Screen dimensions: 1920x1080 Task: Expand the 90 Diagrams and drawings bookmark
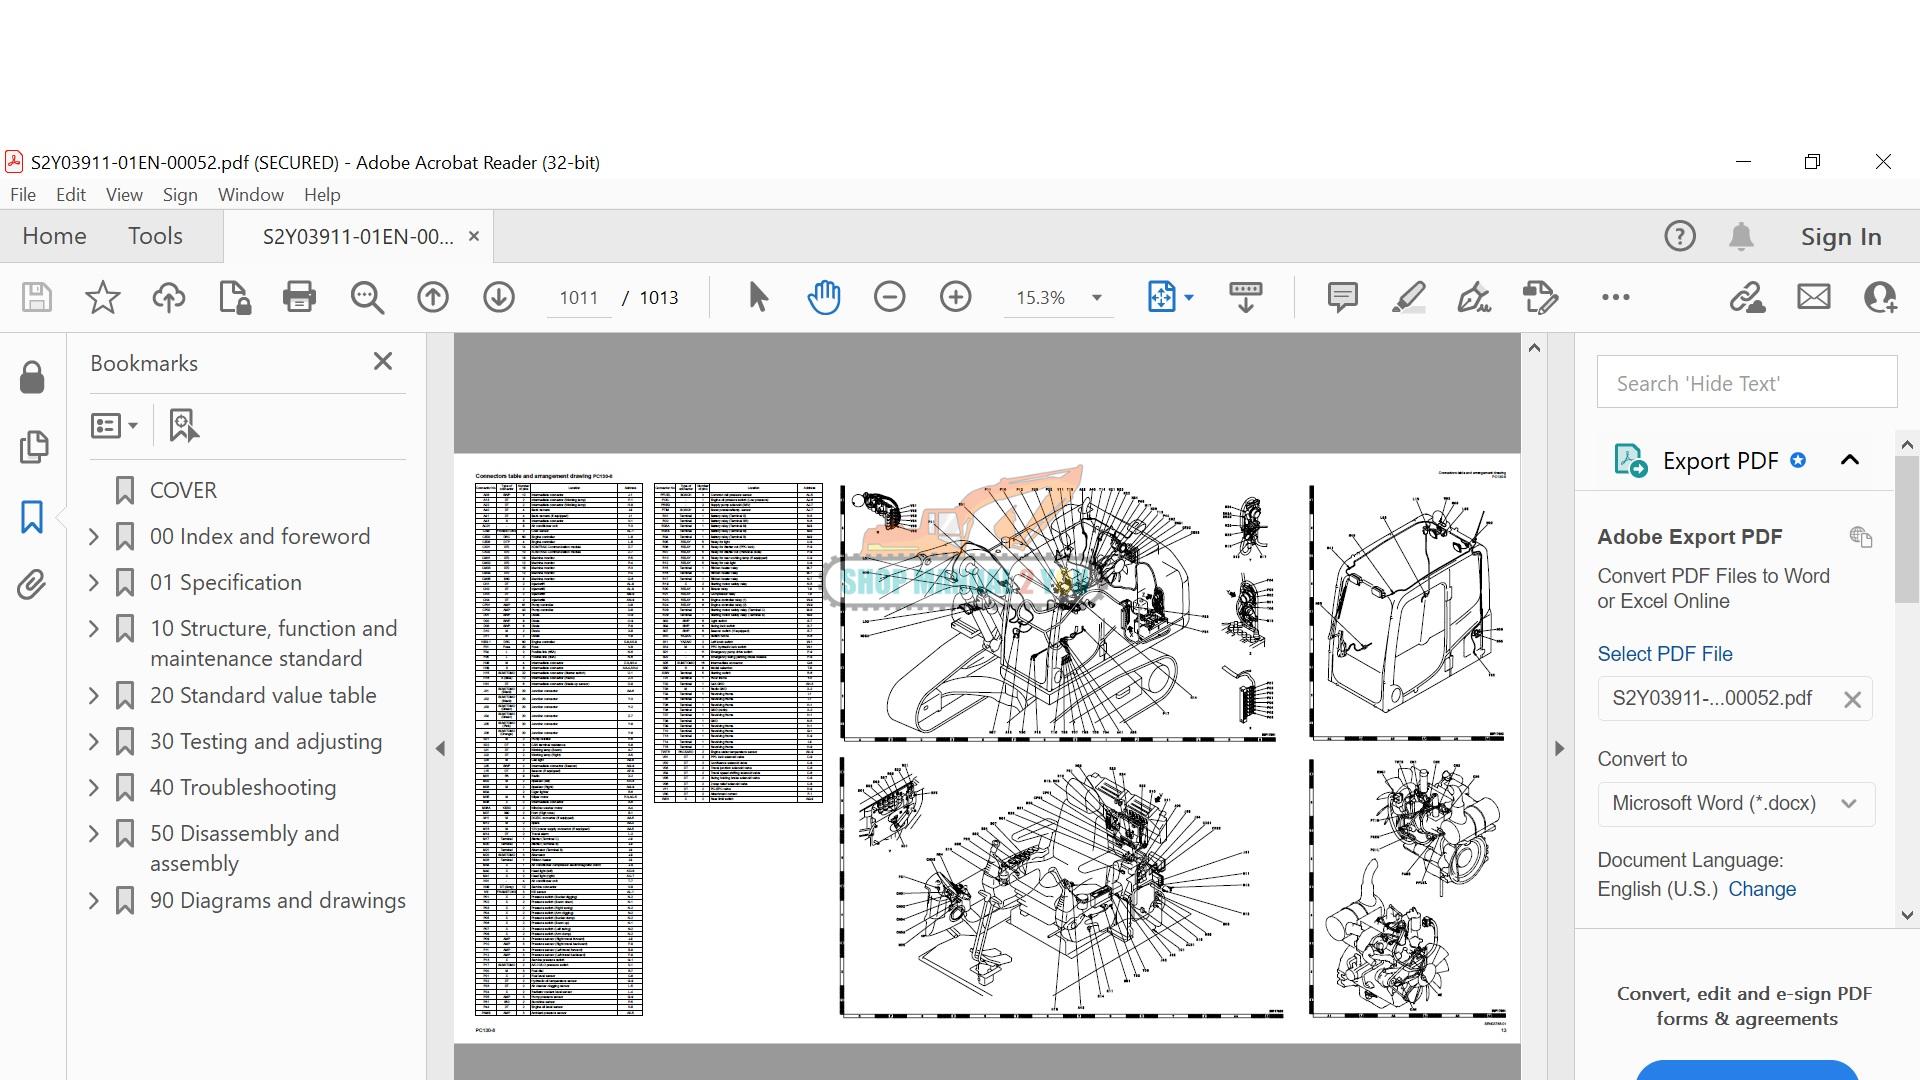(94, 901)
